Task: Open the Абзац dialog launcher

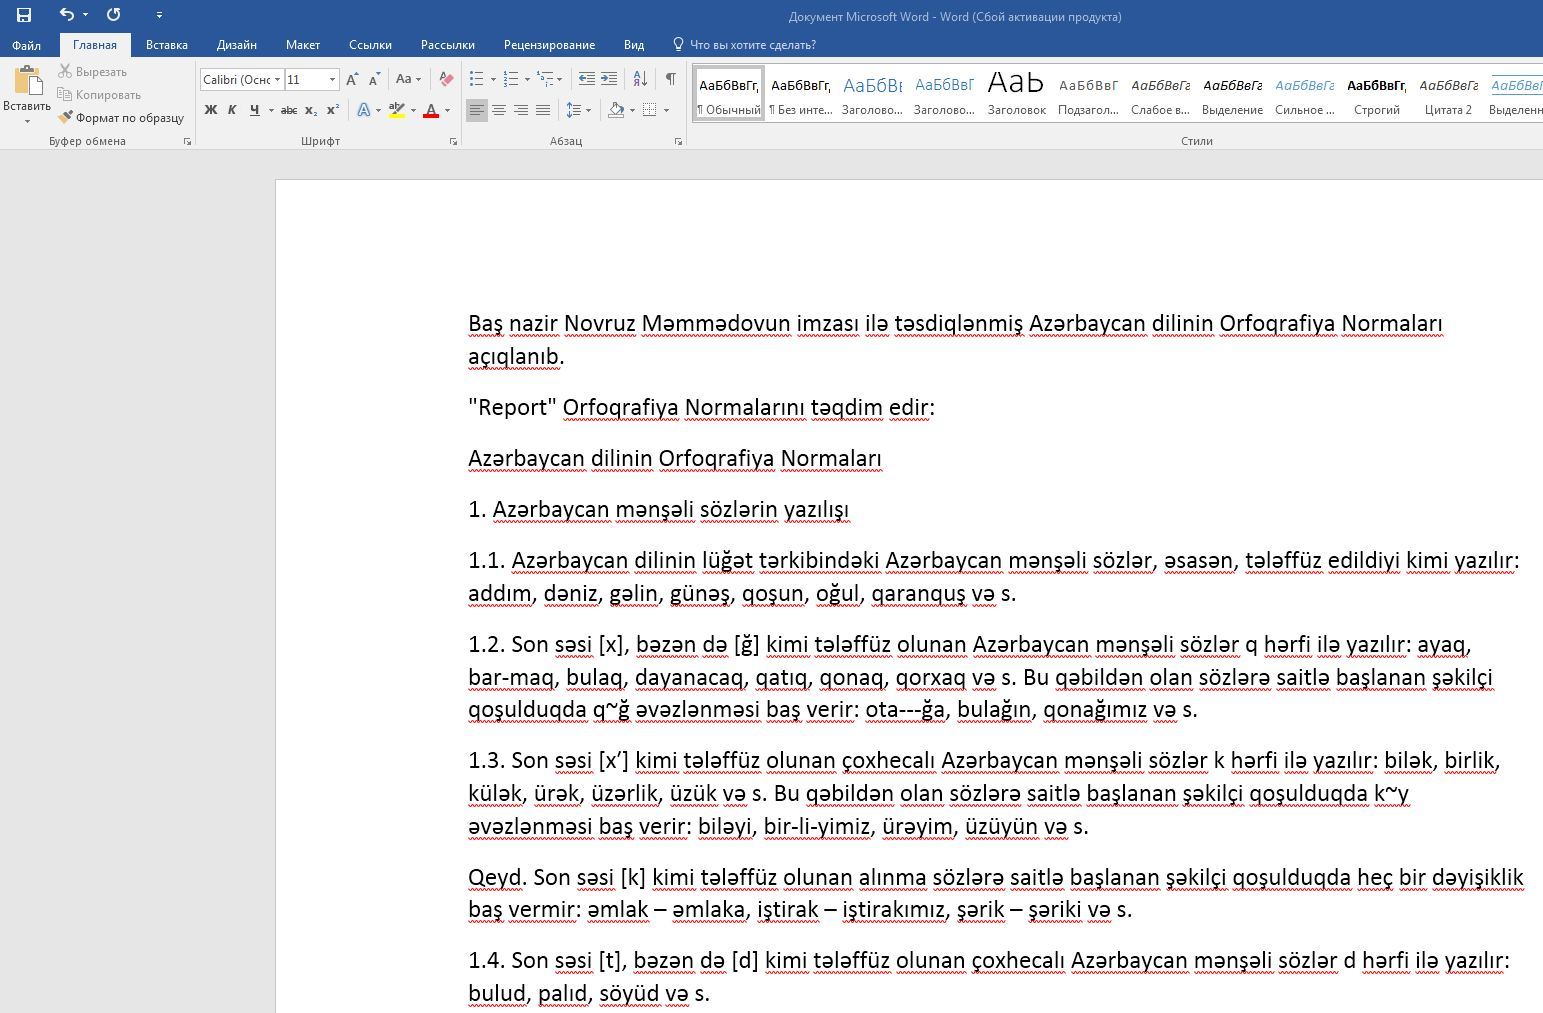Action: tap(680, 142)
